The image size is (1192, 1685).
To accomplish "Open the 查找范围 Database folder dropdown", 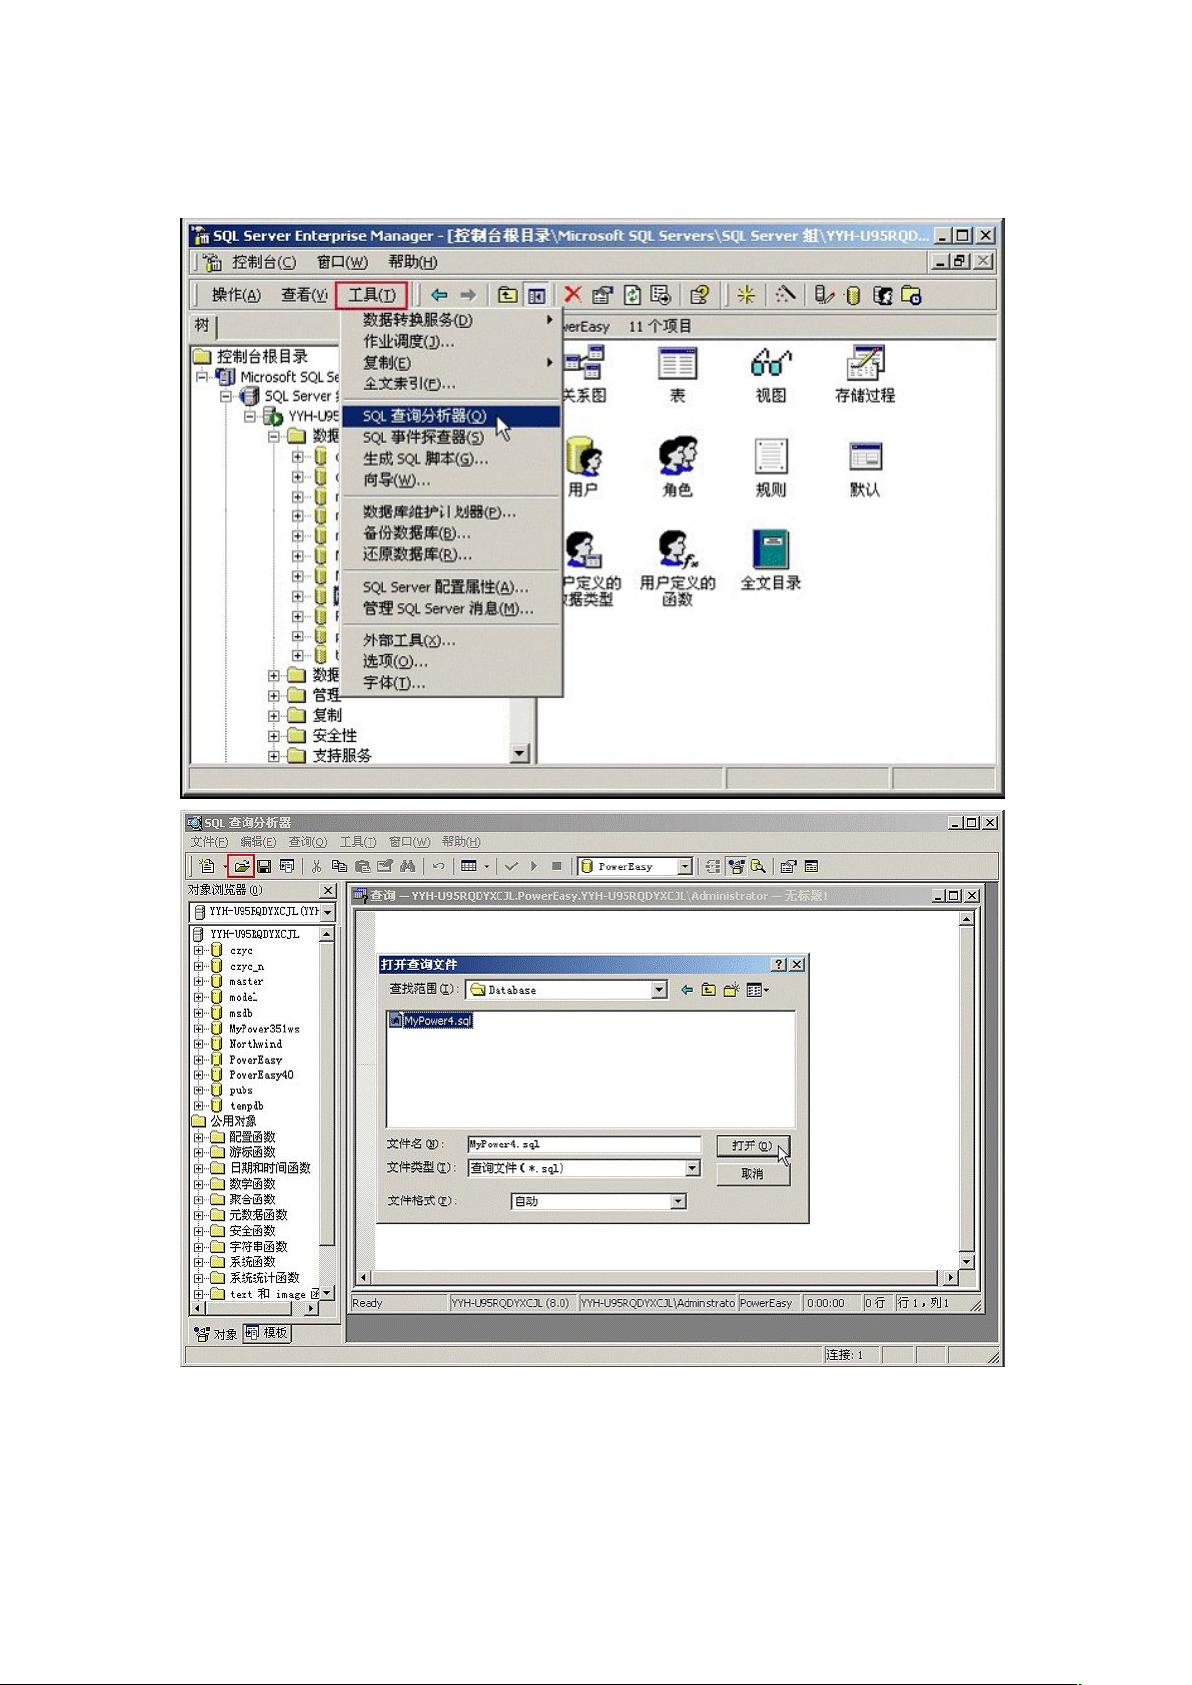I will (659, 990).
